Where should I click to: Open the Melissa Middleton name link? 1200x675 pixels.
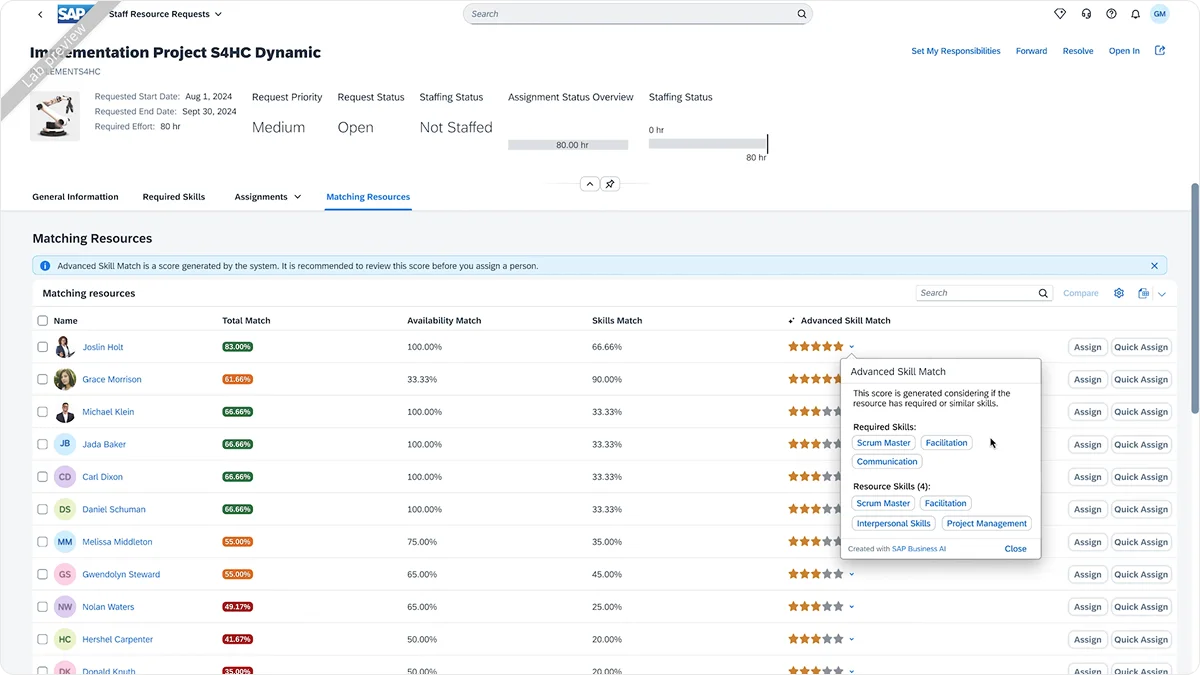click(x=117, y=542)
